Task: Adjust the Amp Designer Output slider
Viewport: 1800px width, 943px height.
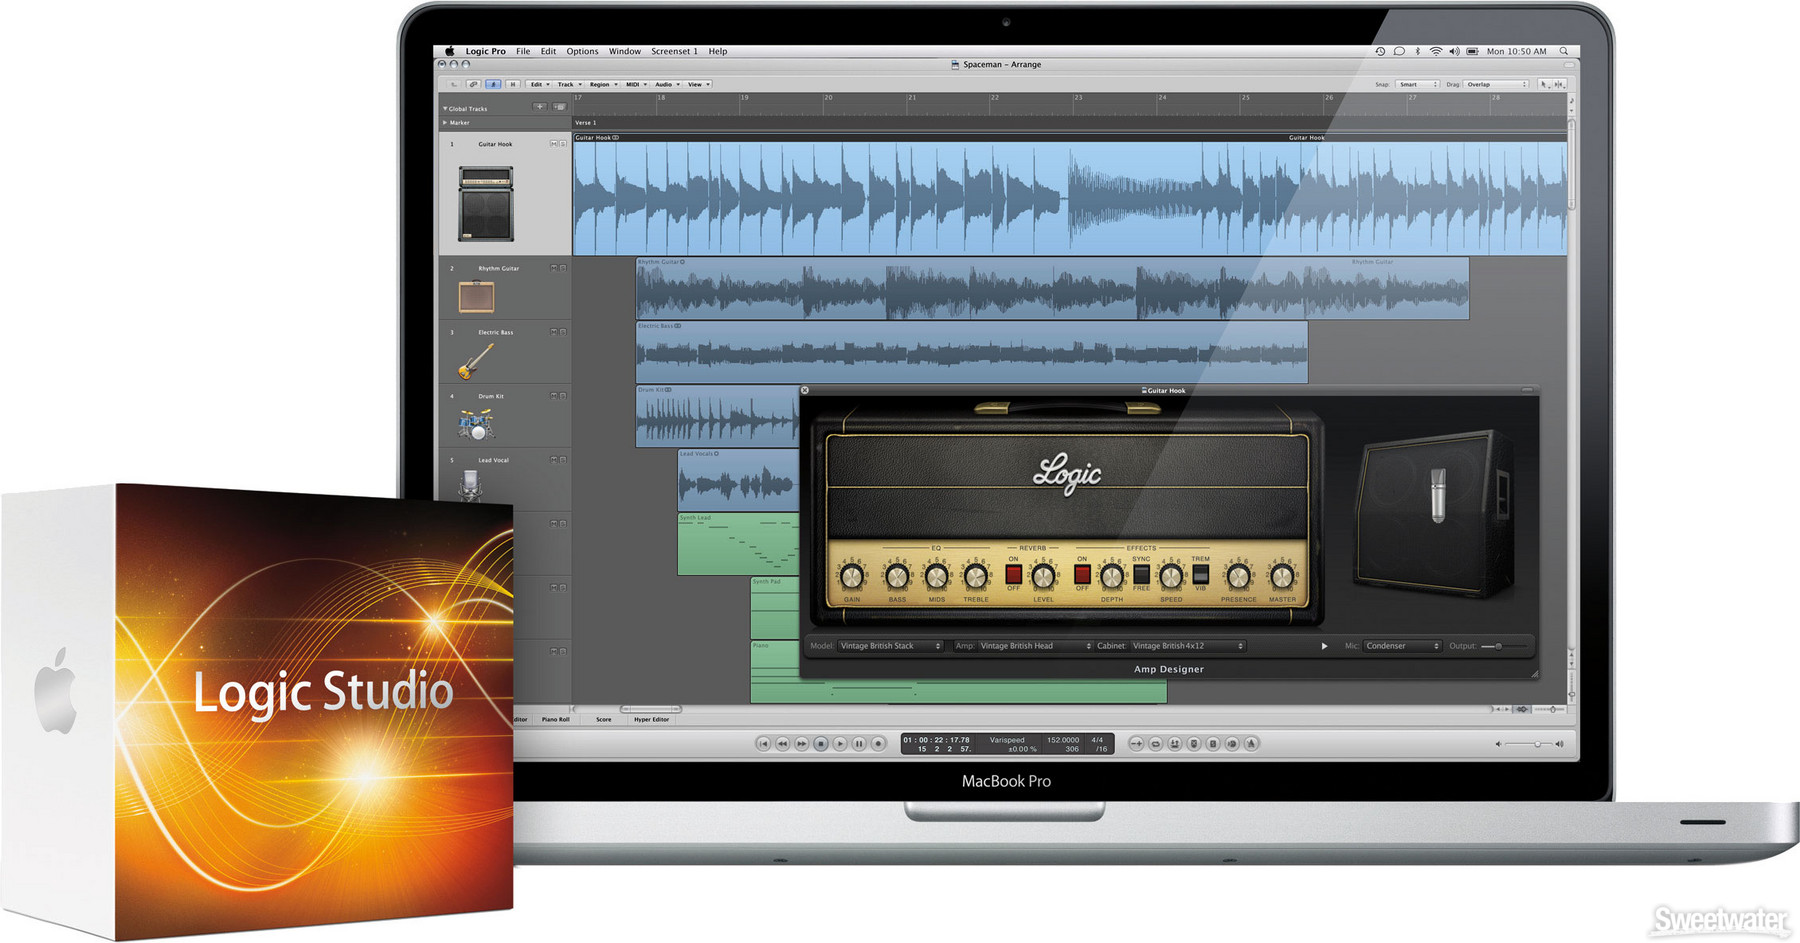Action: (1503, 646)
